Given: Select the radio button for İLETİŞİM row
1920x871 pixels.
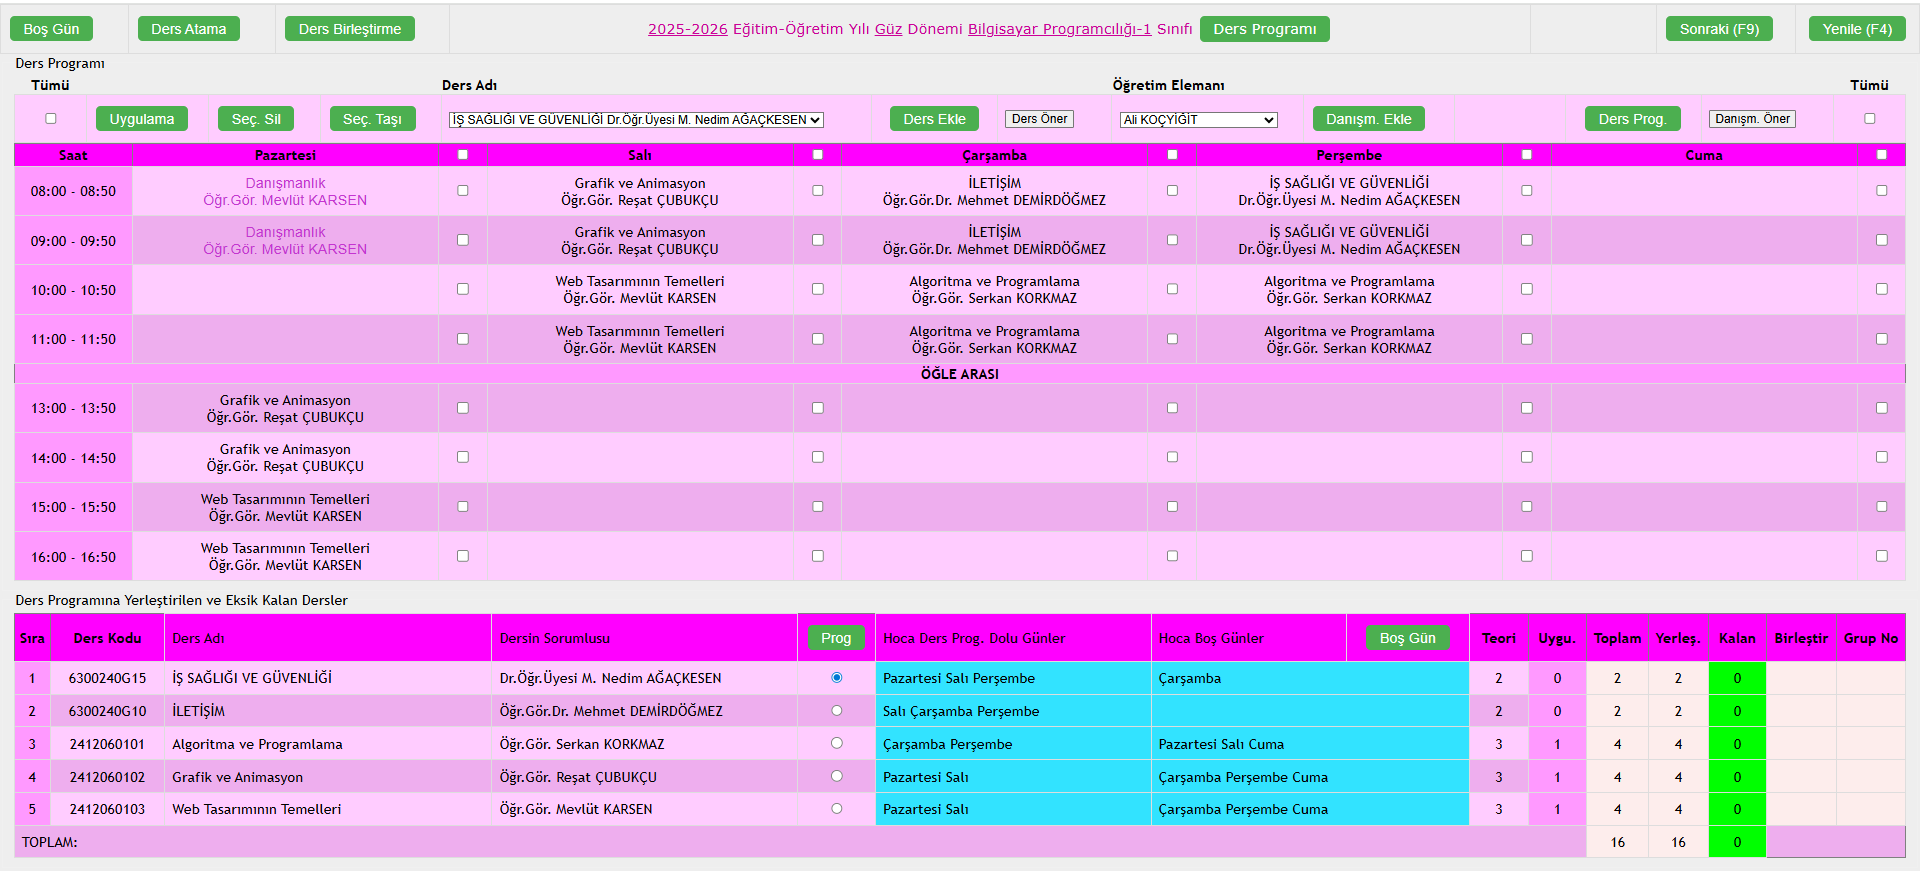Looking at the screenshot, I should pos(837,711).
